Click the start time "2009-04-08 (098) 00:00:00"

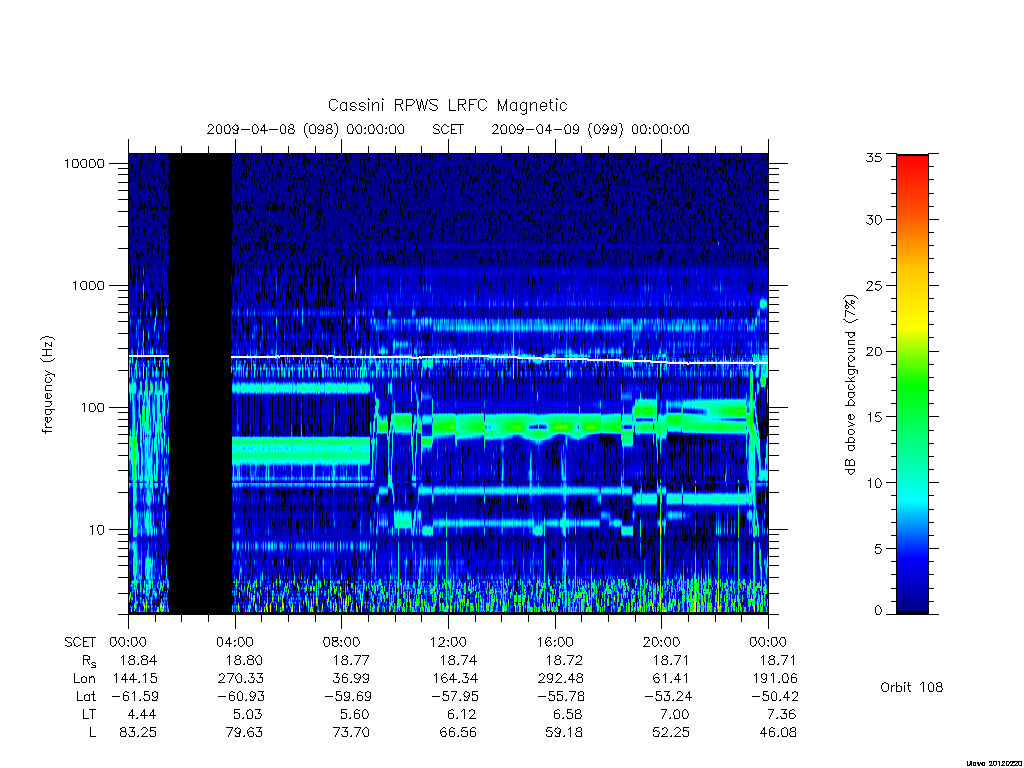tap(306, 129)
